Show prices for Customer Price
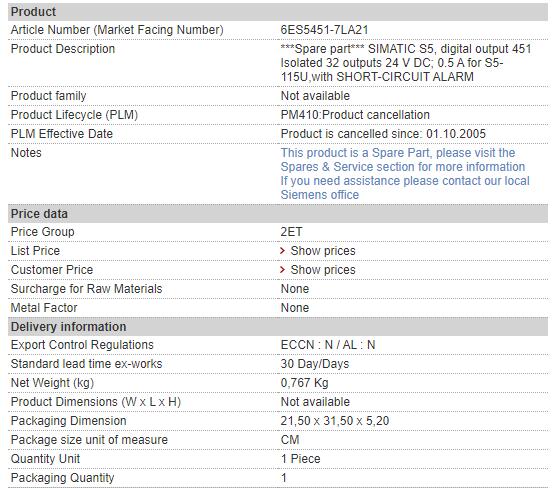 [323, 270]
